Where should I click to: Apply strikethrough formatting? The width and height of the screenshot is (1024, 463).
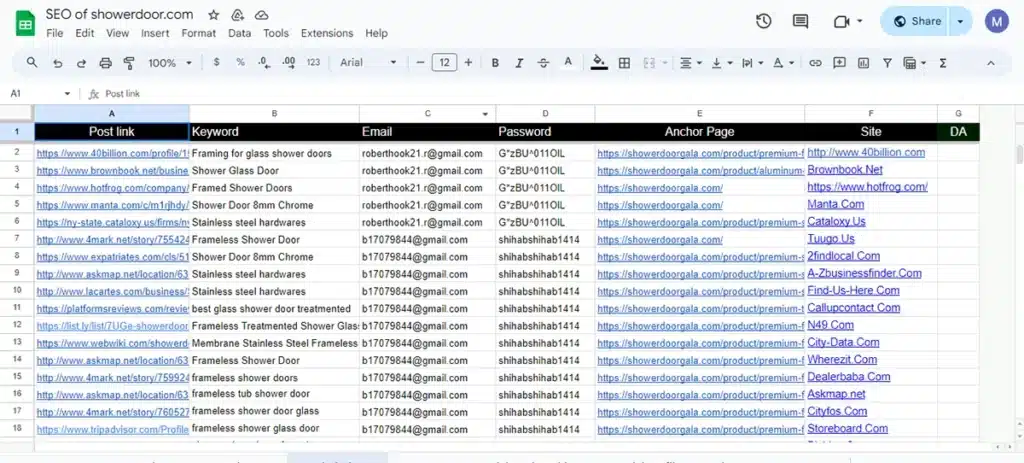coord(543,63)
